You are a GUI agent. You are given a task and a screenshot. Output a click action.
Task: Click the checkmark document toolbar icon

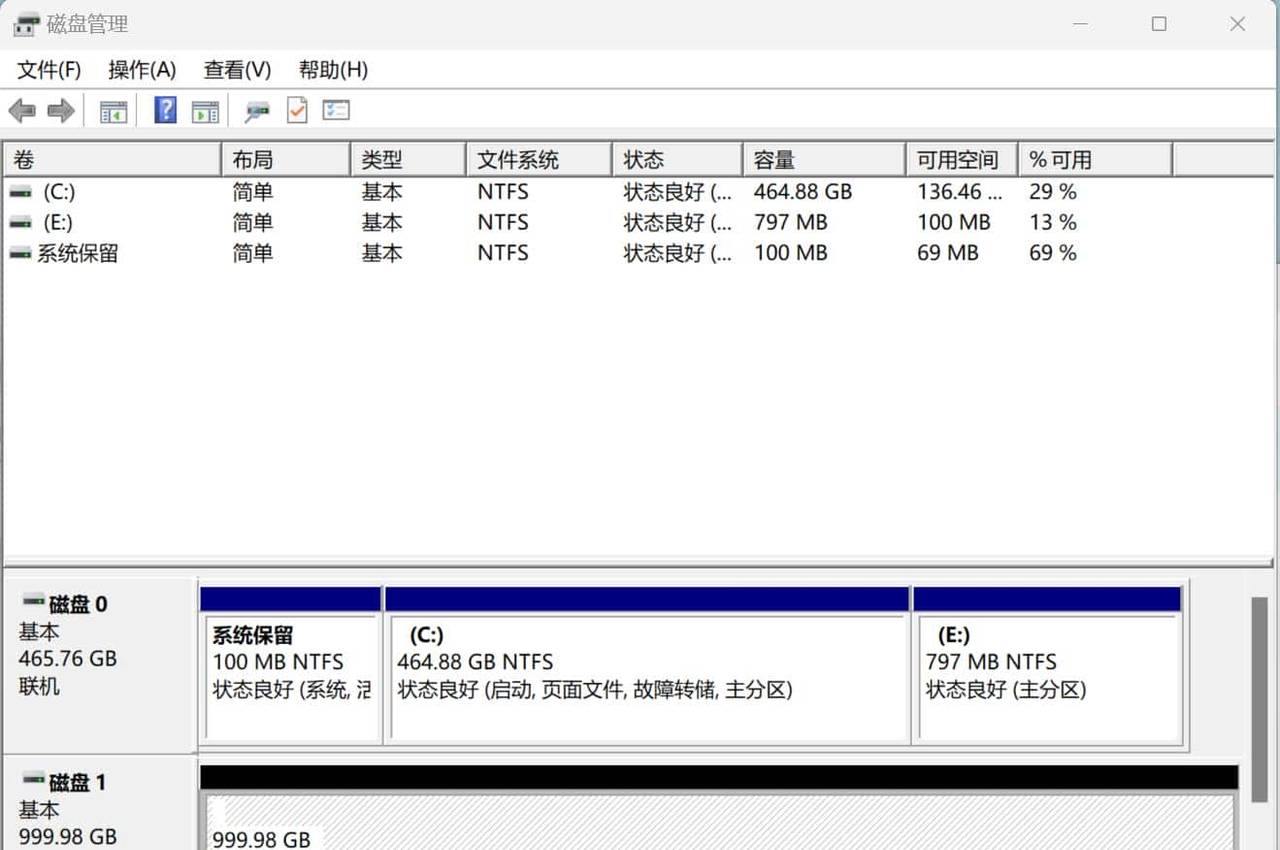tap(296, 110)
